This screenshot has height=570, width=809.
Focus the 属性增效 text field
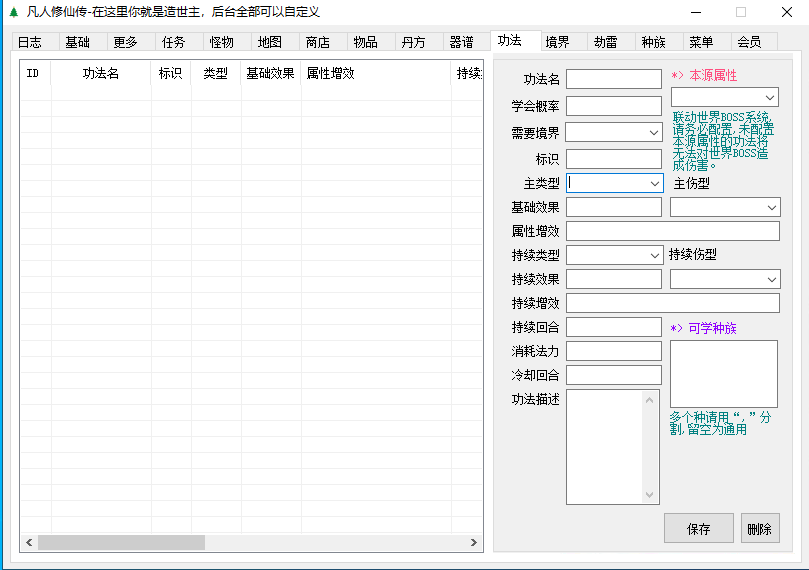coord(673,231)
